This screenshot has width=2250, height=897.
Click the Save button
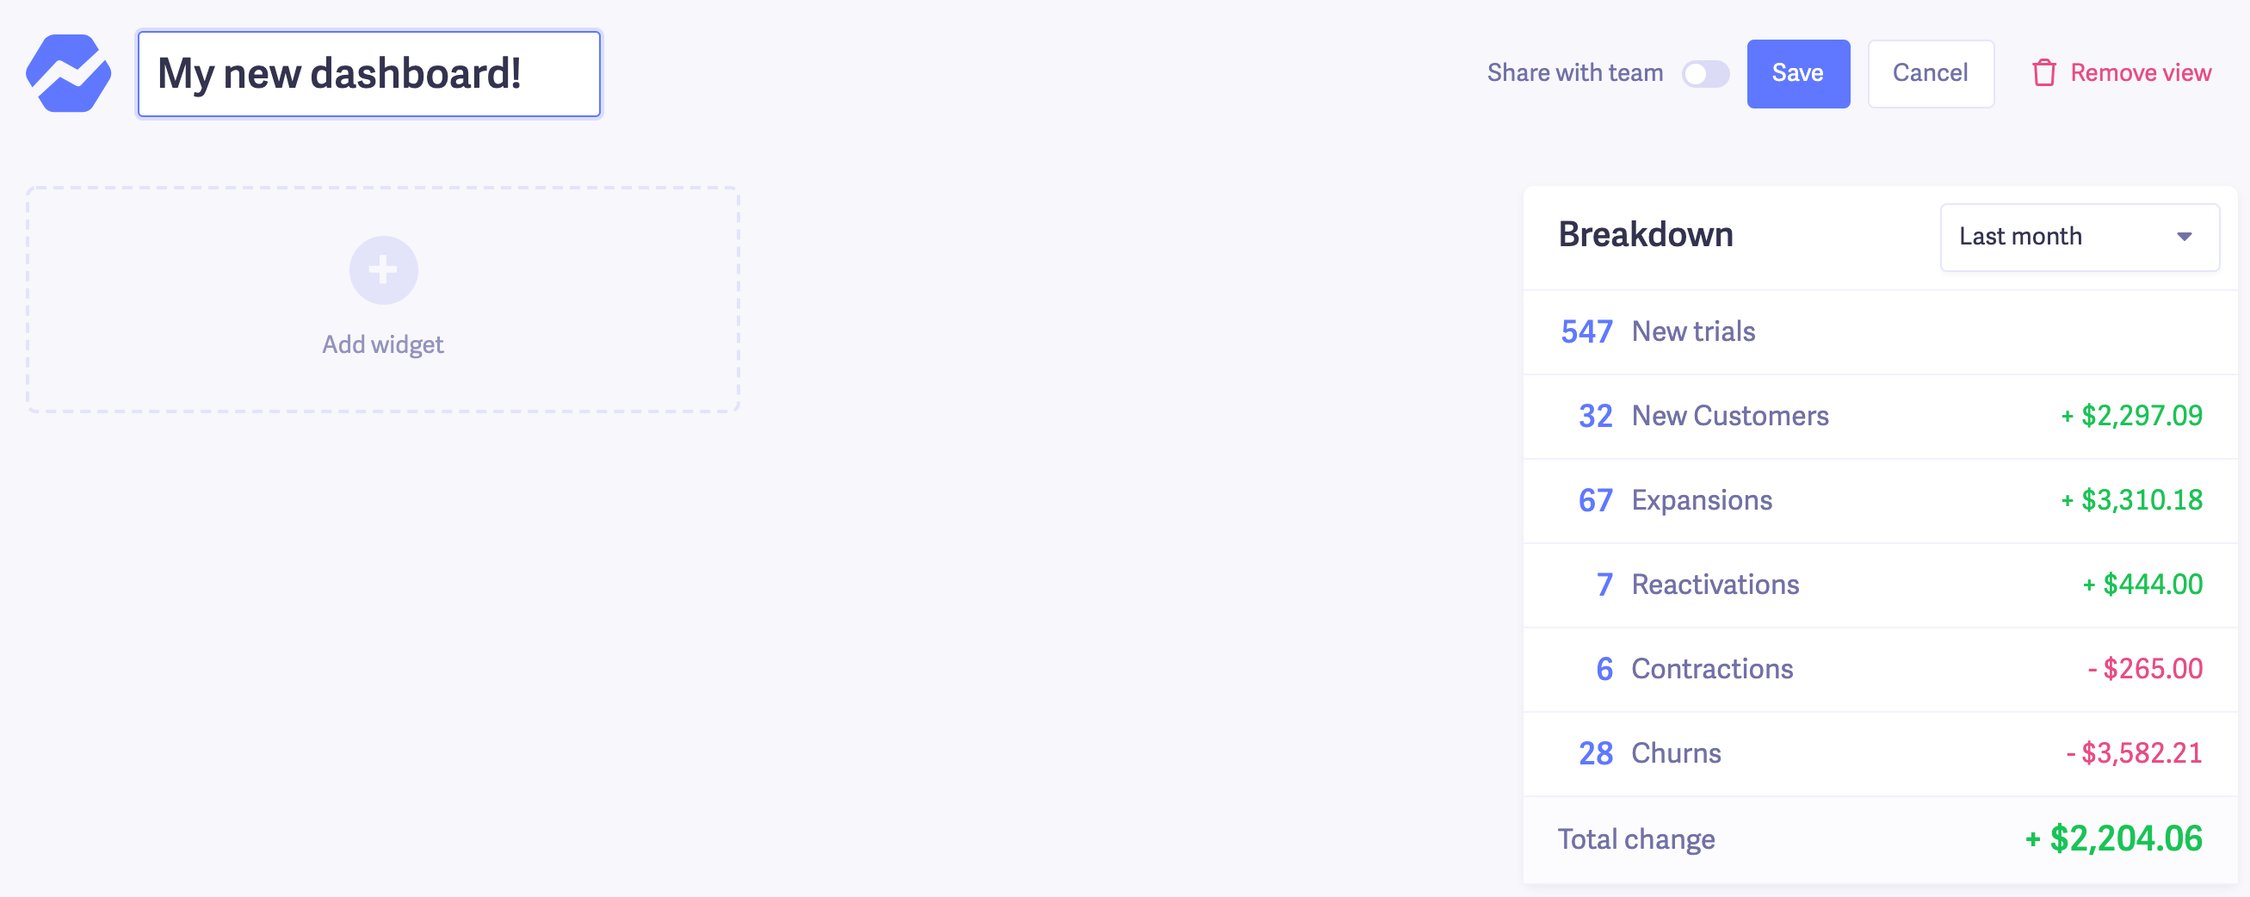[1797, 72]
